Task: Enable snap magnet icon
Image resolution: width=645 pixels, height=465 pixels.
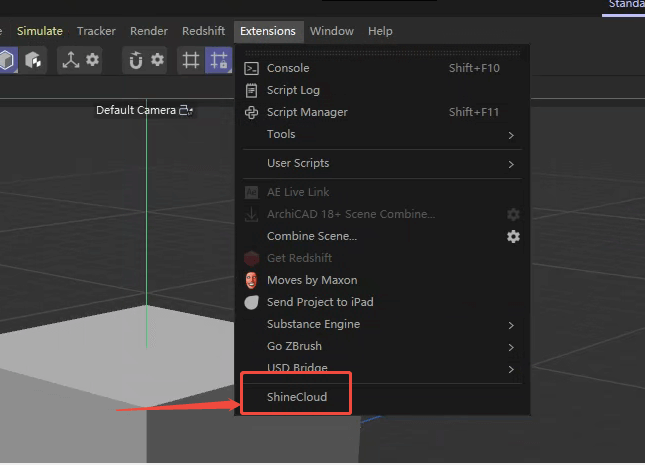Action: [136, 60]
